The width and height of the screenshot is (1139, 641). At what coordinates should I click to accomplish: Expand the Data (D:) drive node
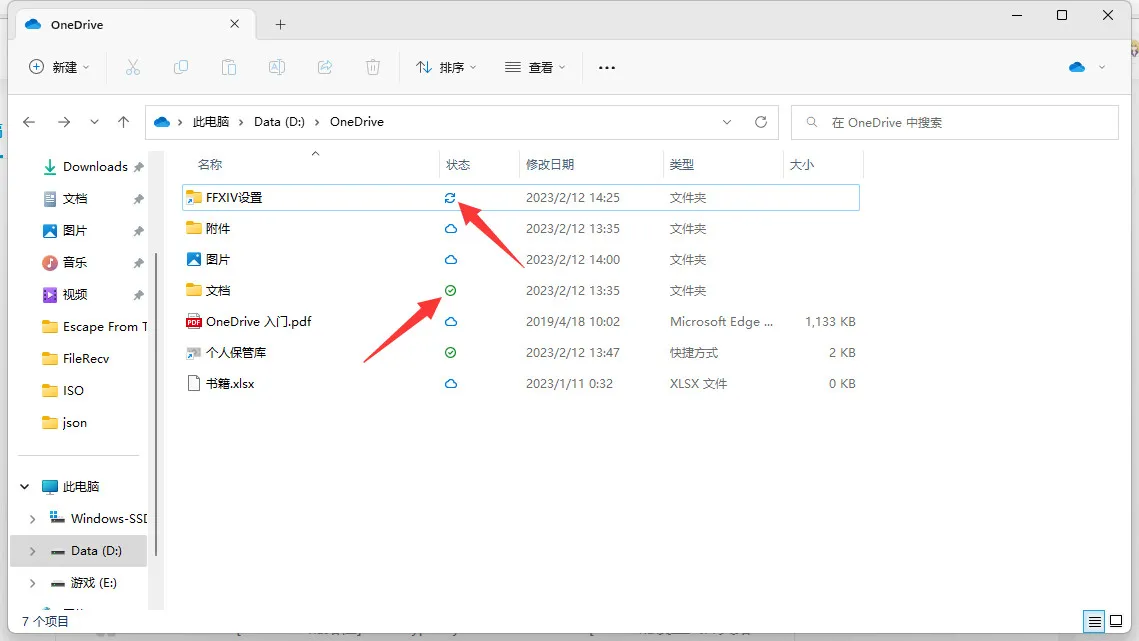pyautogui.click(x=32, y=551)
